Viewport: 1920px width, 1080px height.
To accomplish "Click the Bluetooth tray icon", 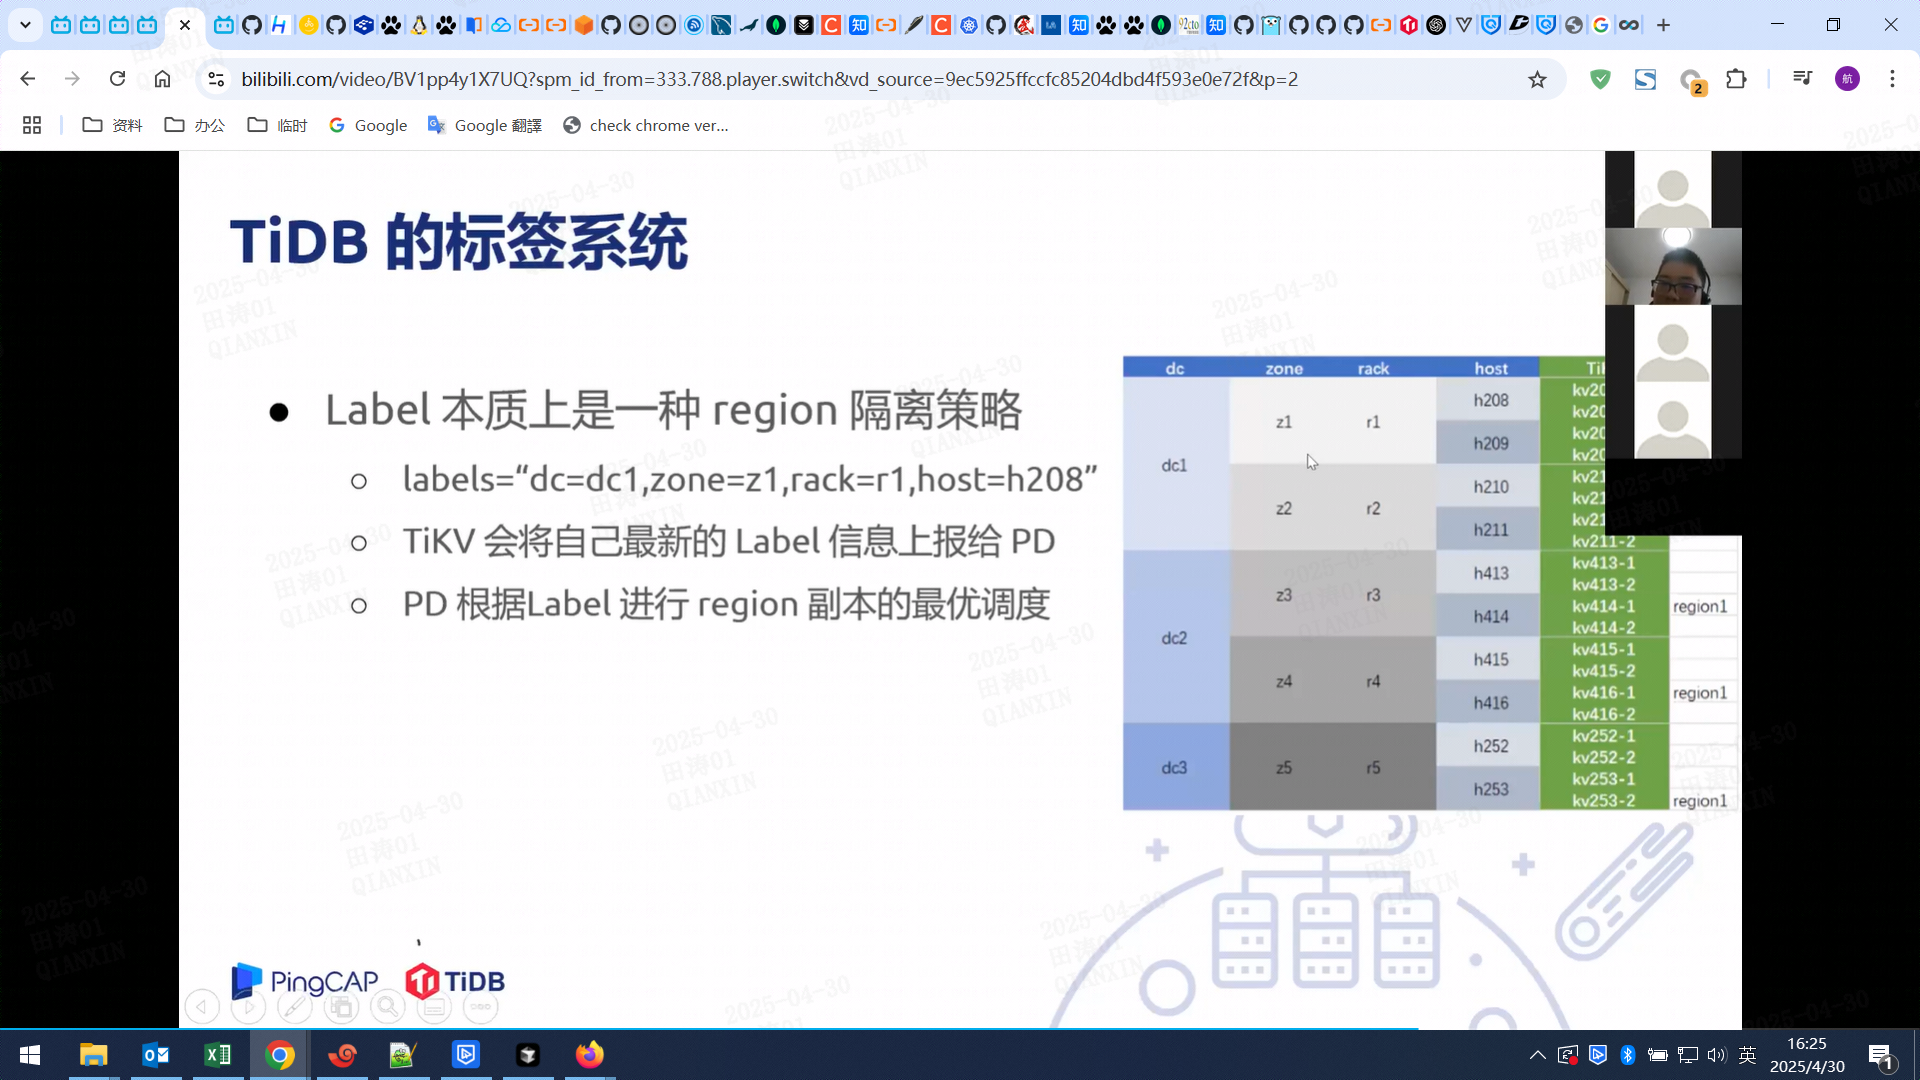I will click(1627, 1055).
